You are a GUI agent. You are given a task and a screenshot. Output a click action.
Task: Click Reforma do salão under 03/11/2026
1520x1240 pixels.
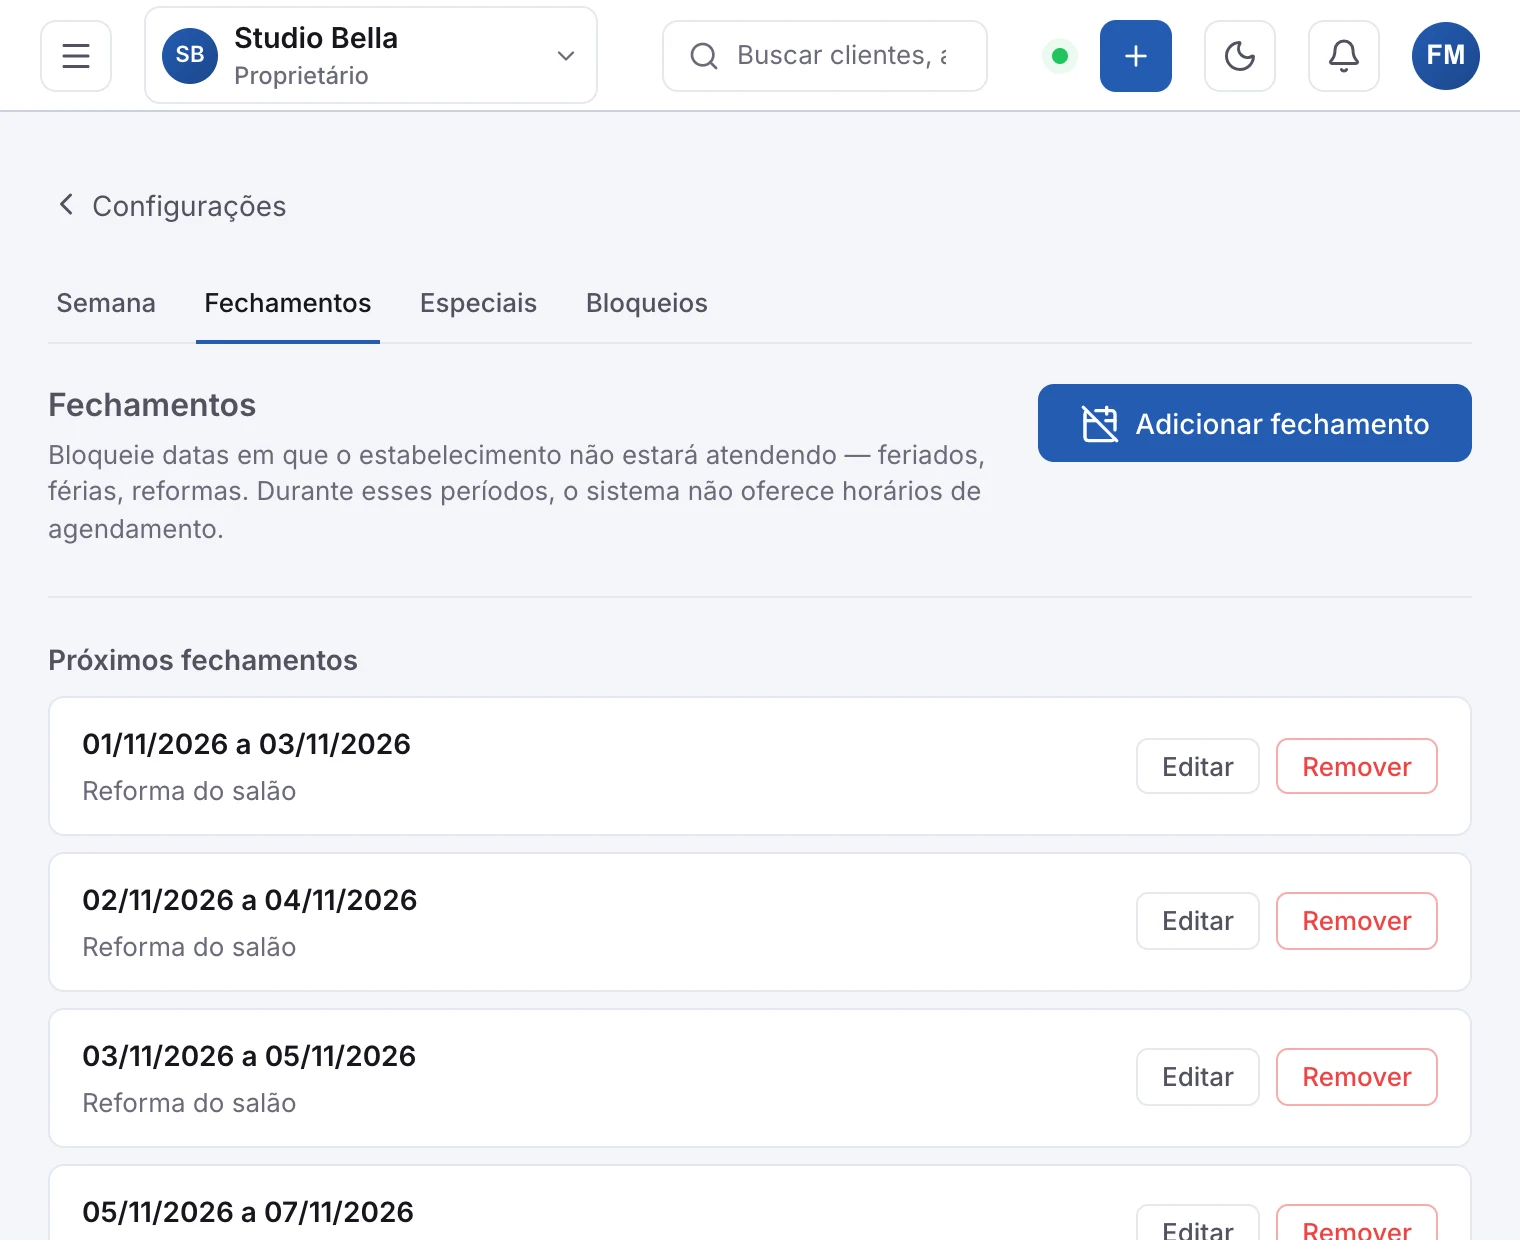coord(189,1103)
